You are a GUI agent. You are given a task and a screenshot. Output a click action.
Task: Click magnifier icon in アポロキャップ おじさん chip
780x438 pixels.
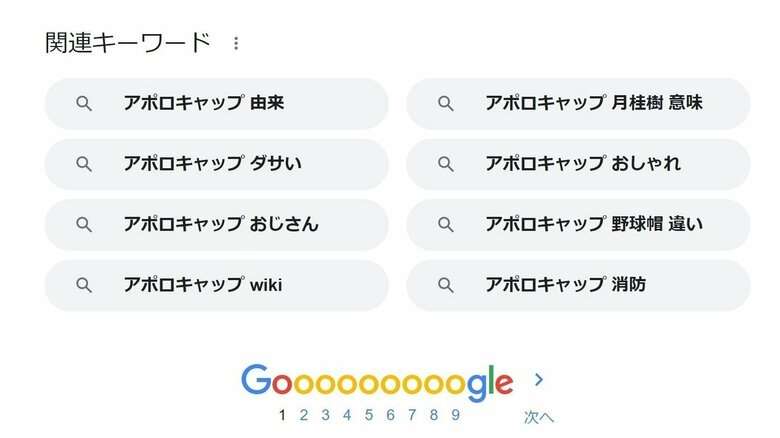pyautogui.click(x=84, y=224)
